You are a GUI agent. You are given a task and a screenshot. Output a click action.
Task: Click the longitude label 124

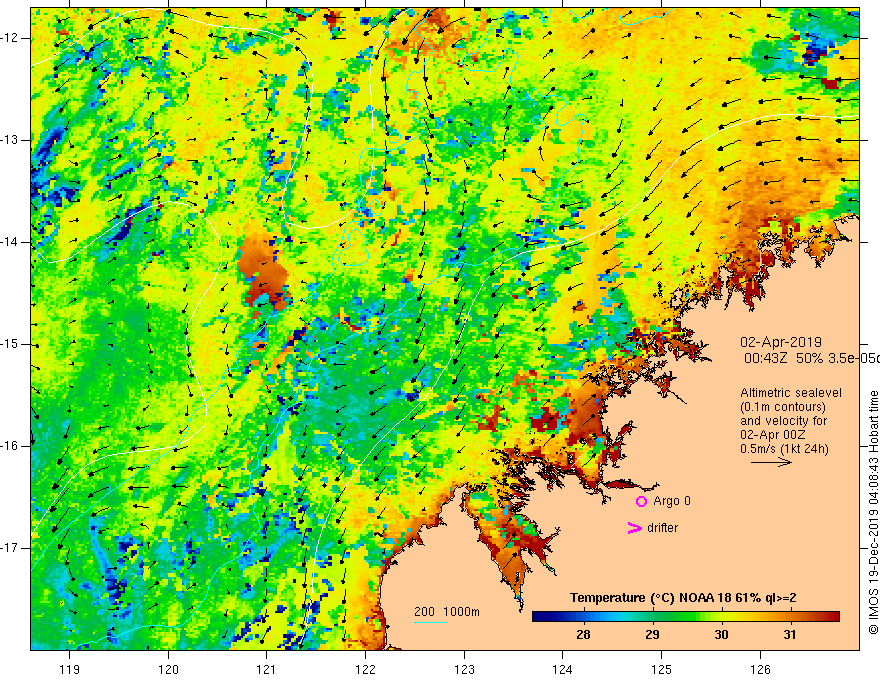(562, 669)
